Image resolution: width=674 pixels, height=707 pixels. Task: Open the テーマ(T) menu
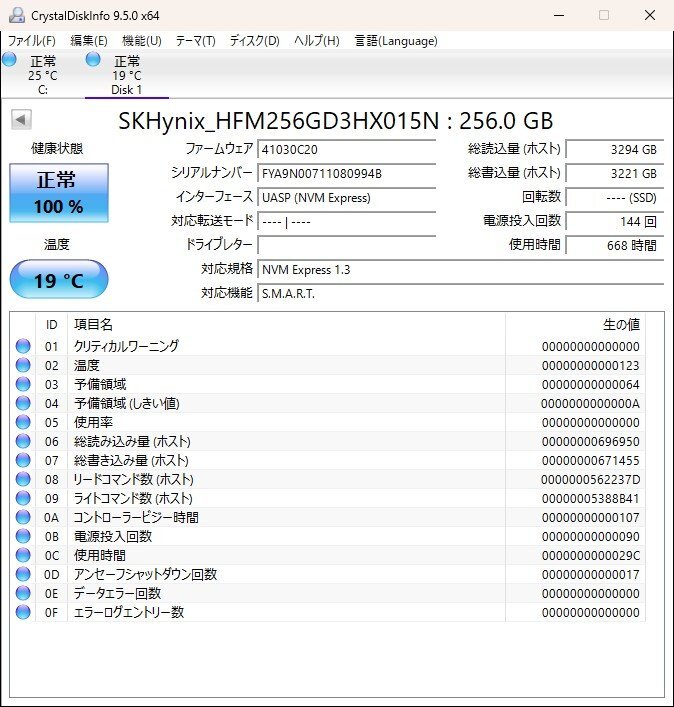click(195, 41)
